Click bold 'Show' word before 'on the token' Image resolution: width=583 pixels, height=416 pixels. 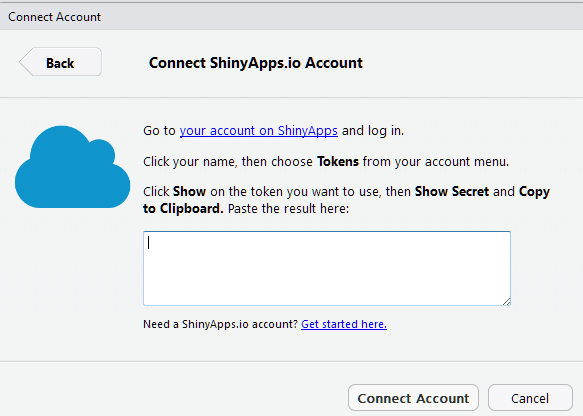pyautogui.click(x=190, y=191)
